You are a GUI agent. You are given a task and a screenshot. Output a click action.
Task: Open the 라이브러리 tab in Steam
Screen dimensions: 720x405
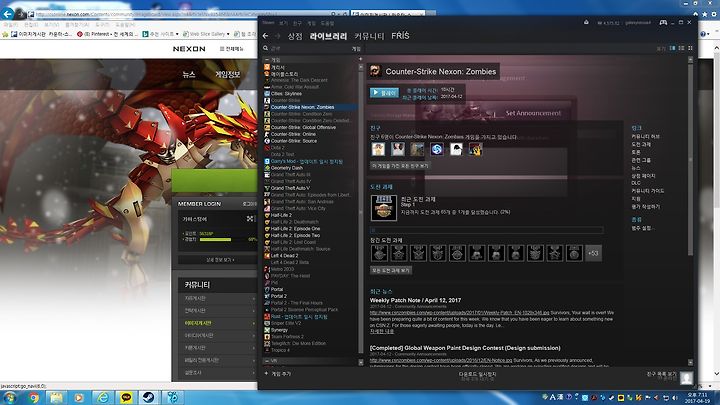[328, 36]
